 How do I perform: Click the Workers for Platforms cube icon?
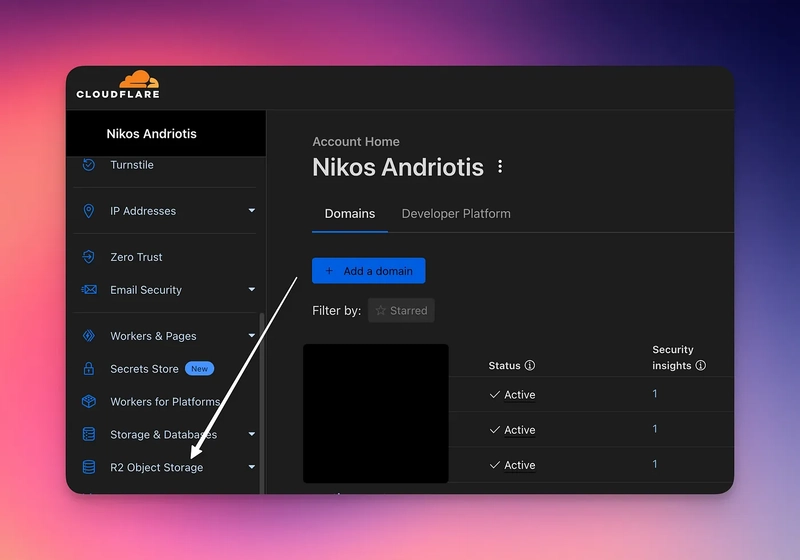(x=89, y=401)
